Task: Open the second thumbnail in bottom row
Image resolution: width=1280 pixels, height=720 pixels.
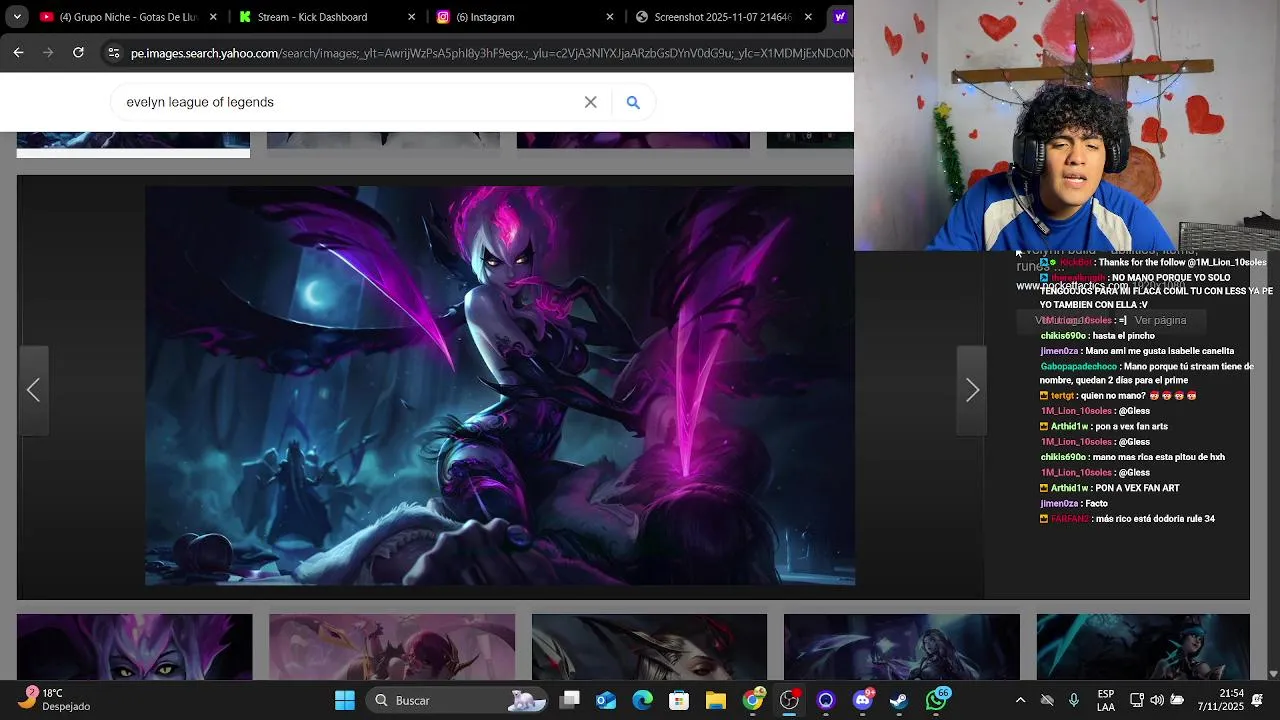Action: click(392, 647)
